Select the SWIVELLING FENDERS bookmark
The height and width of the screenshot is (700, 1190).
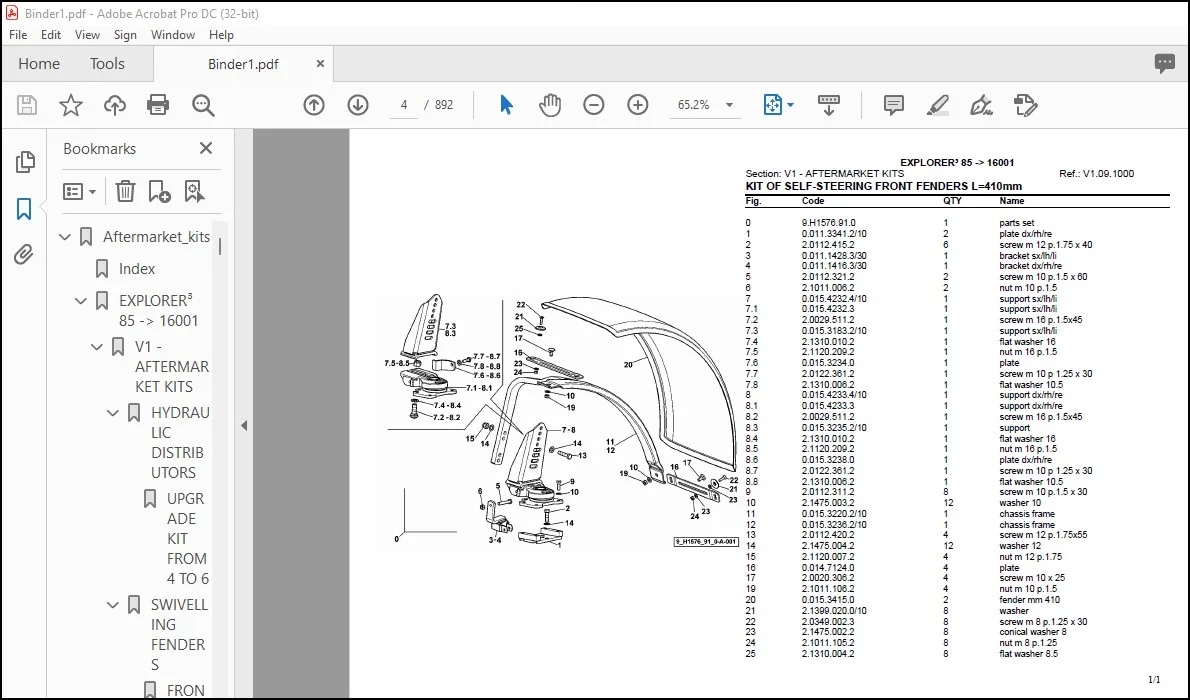(x=179, y=635)
